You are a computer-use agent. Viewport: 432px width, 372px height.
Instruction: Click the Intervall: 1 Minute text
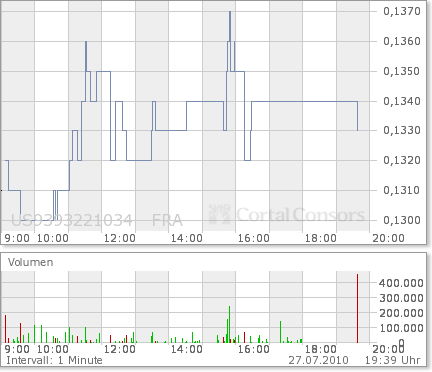(54, 360)
